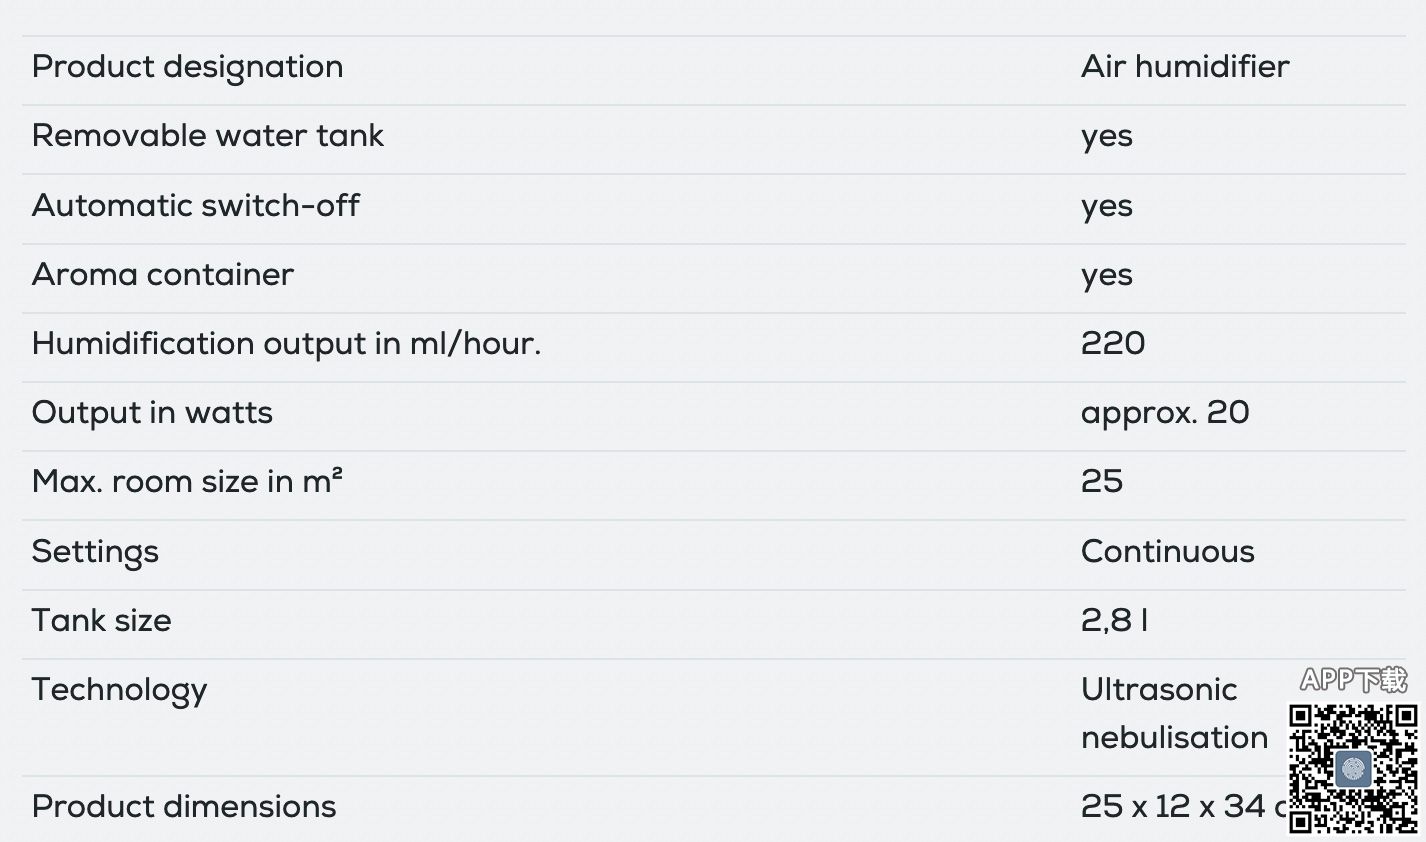Click yes value for Automatic switch-off
Viewport: 1426px width, 842px height.
tap(1106, 206)
